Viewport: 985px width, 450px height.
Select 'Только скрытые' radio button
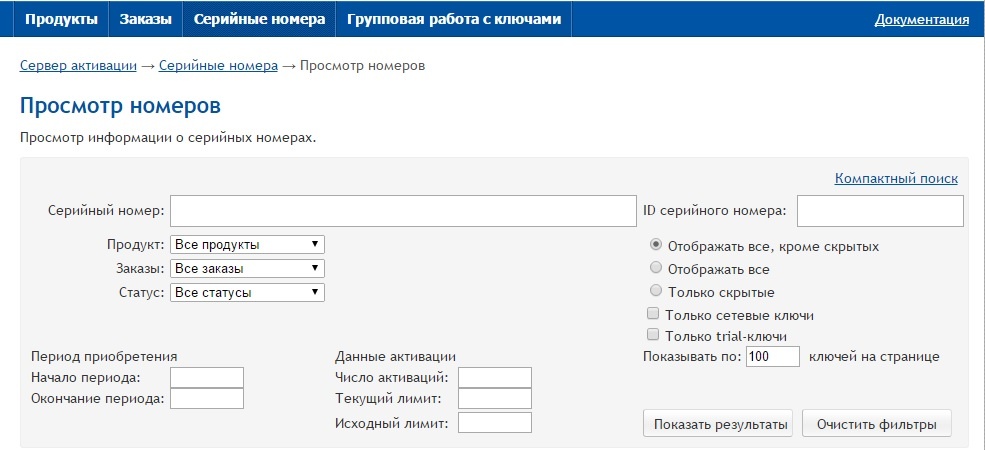(x=656, y=291)
